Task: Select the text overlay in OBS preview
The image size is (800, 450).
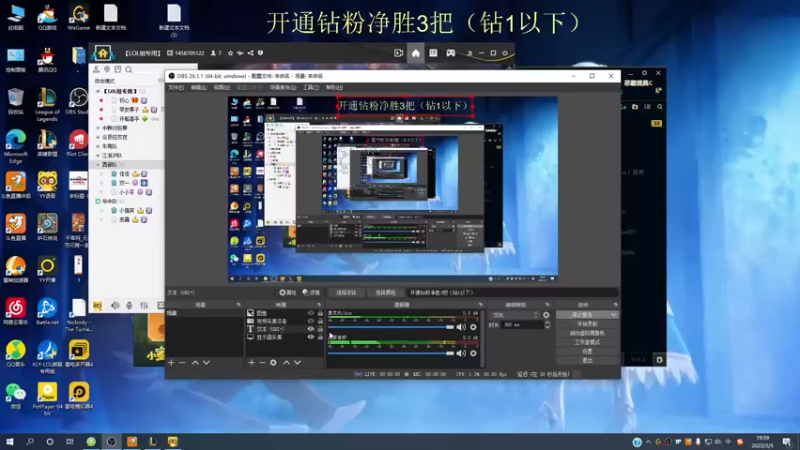Action: pos(404,106)
